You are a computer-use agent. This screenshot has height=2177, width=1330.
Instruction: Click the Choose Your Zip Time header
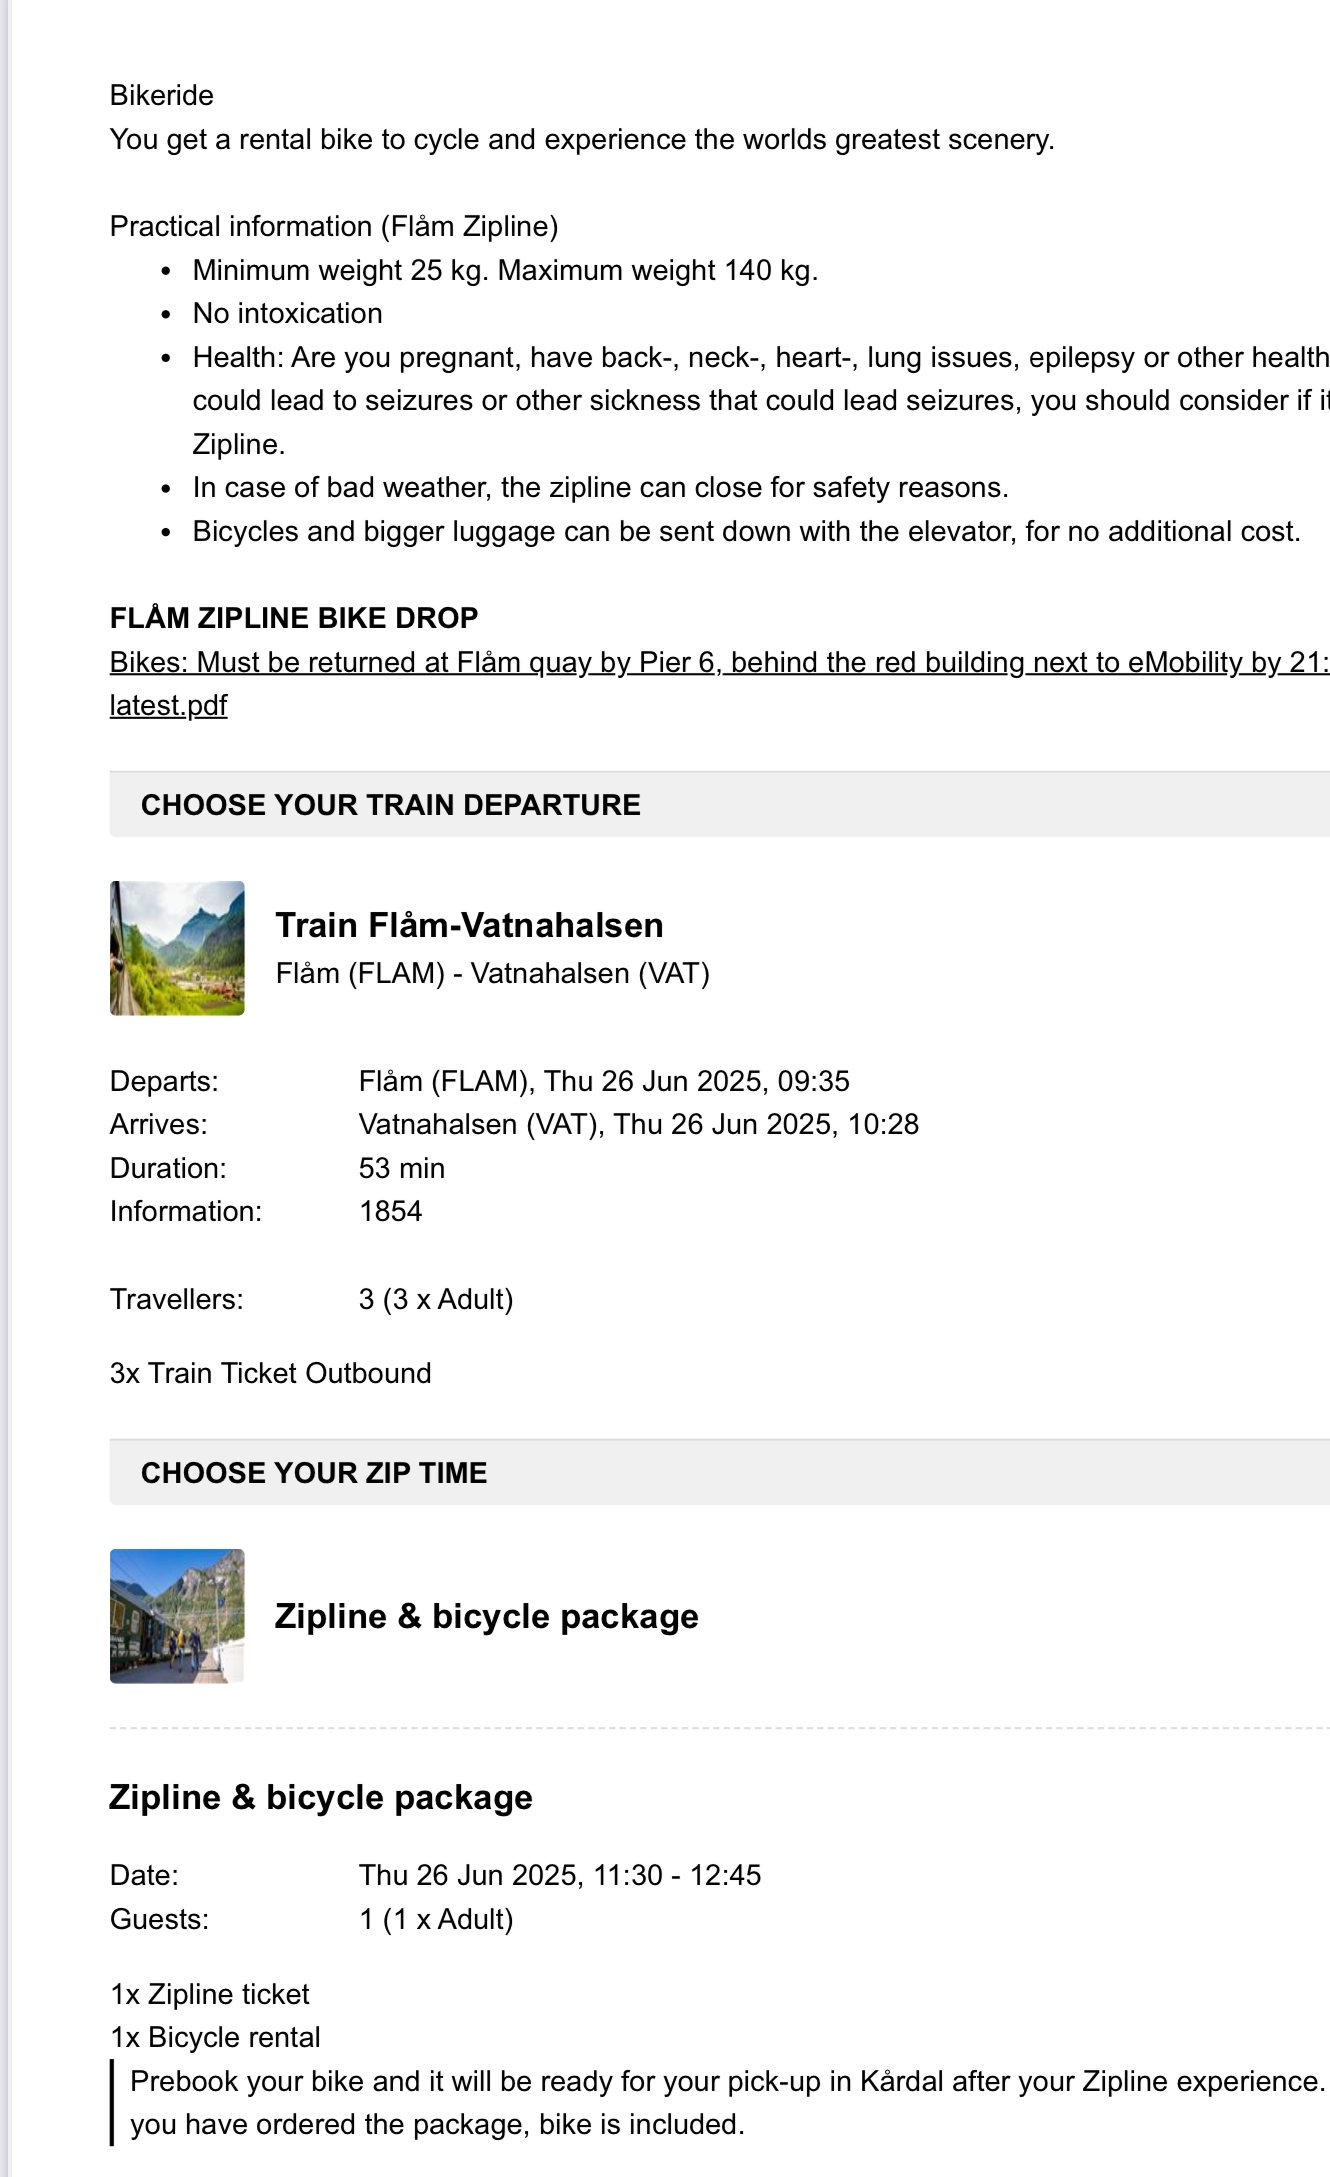(719, 1472)
